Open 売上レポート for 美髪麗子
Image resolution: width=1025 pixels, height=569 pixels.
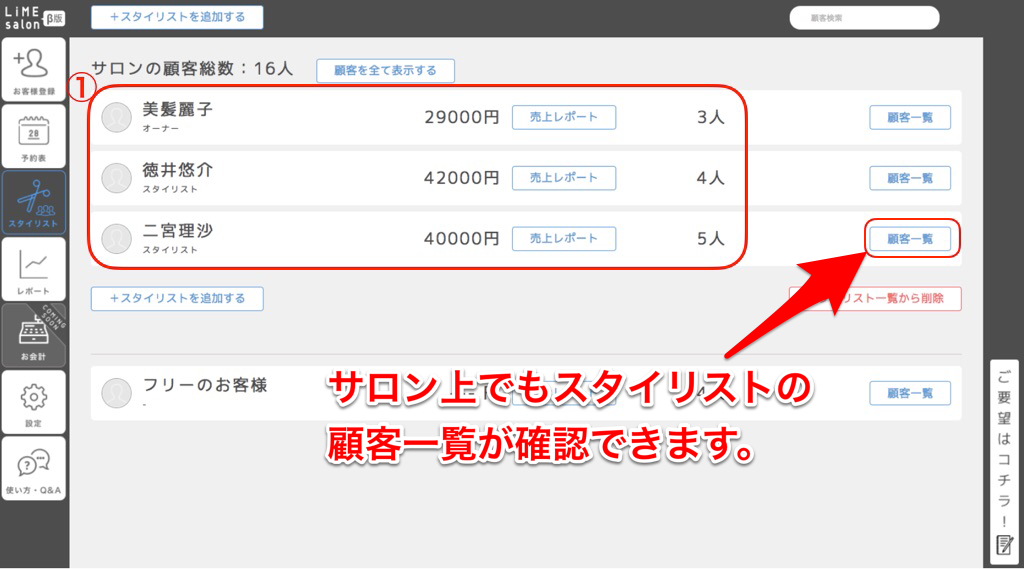click(x=564, y=117)
